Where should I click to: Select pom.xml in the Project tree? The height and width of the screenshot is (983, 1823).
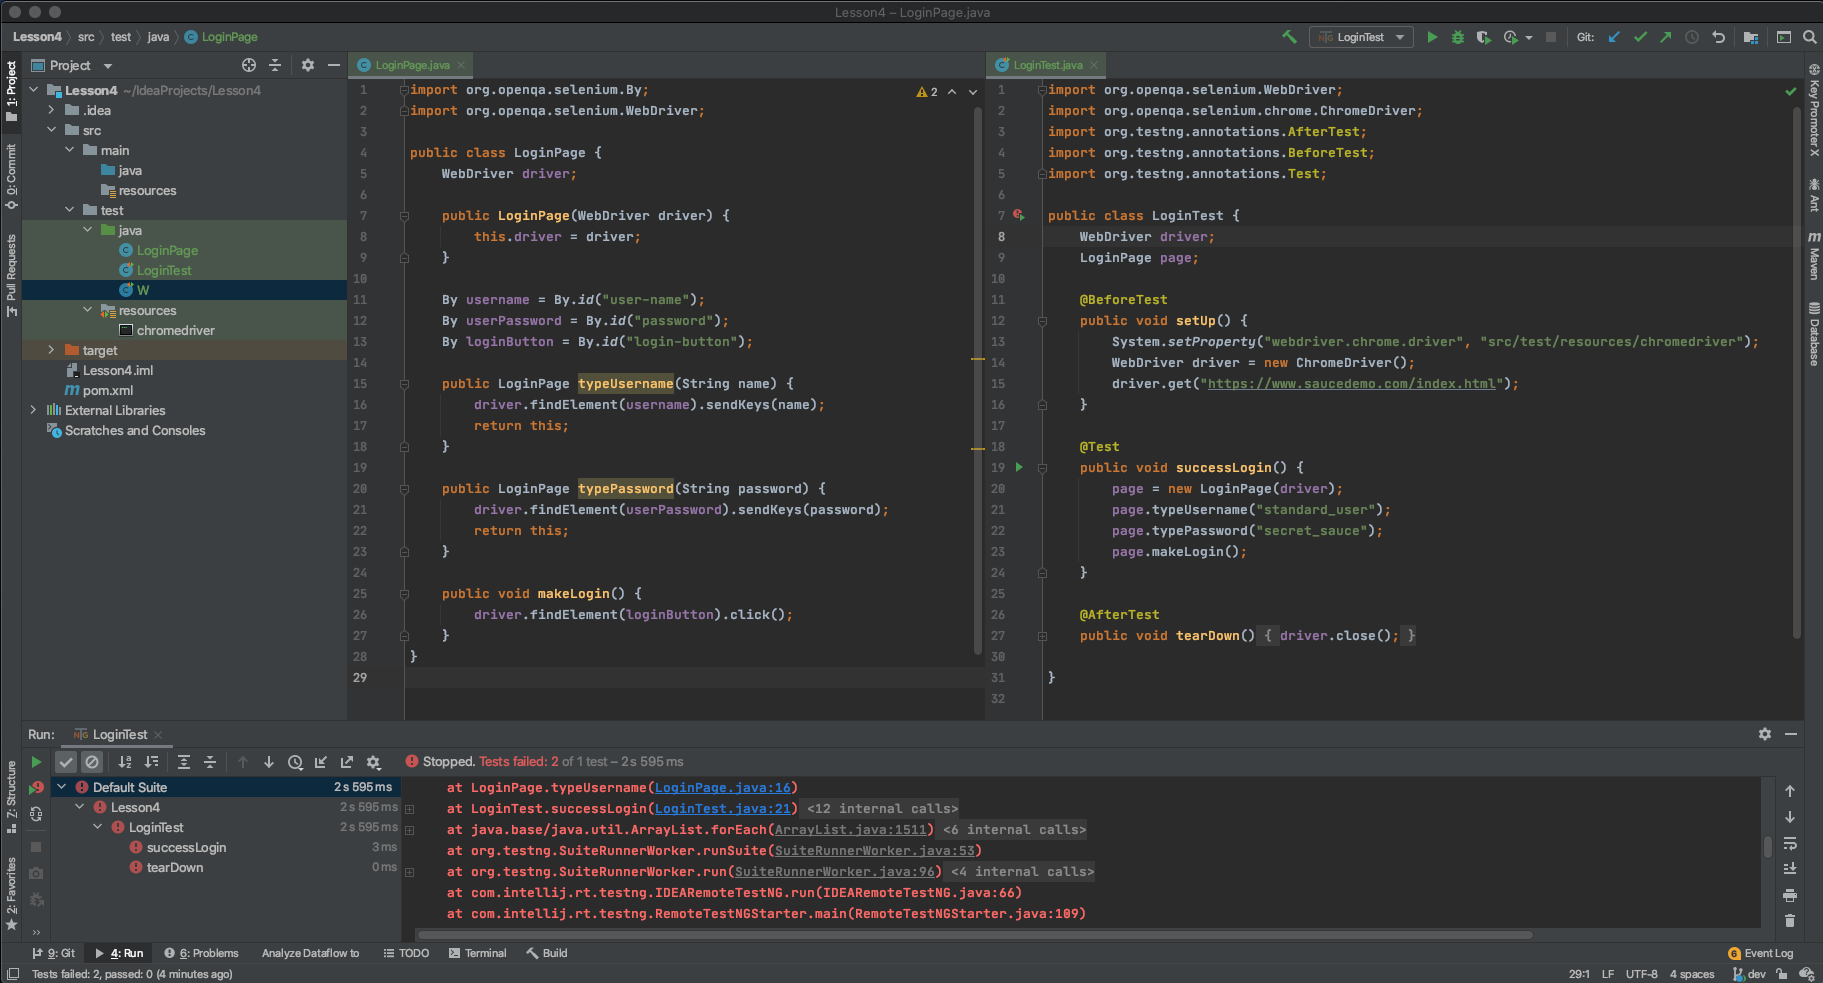click(108, 390)
